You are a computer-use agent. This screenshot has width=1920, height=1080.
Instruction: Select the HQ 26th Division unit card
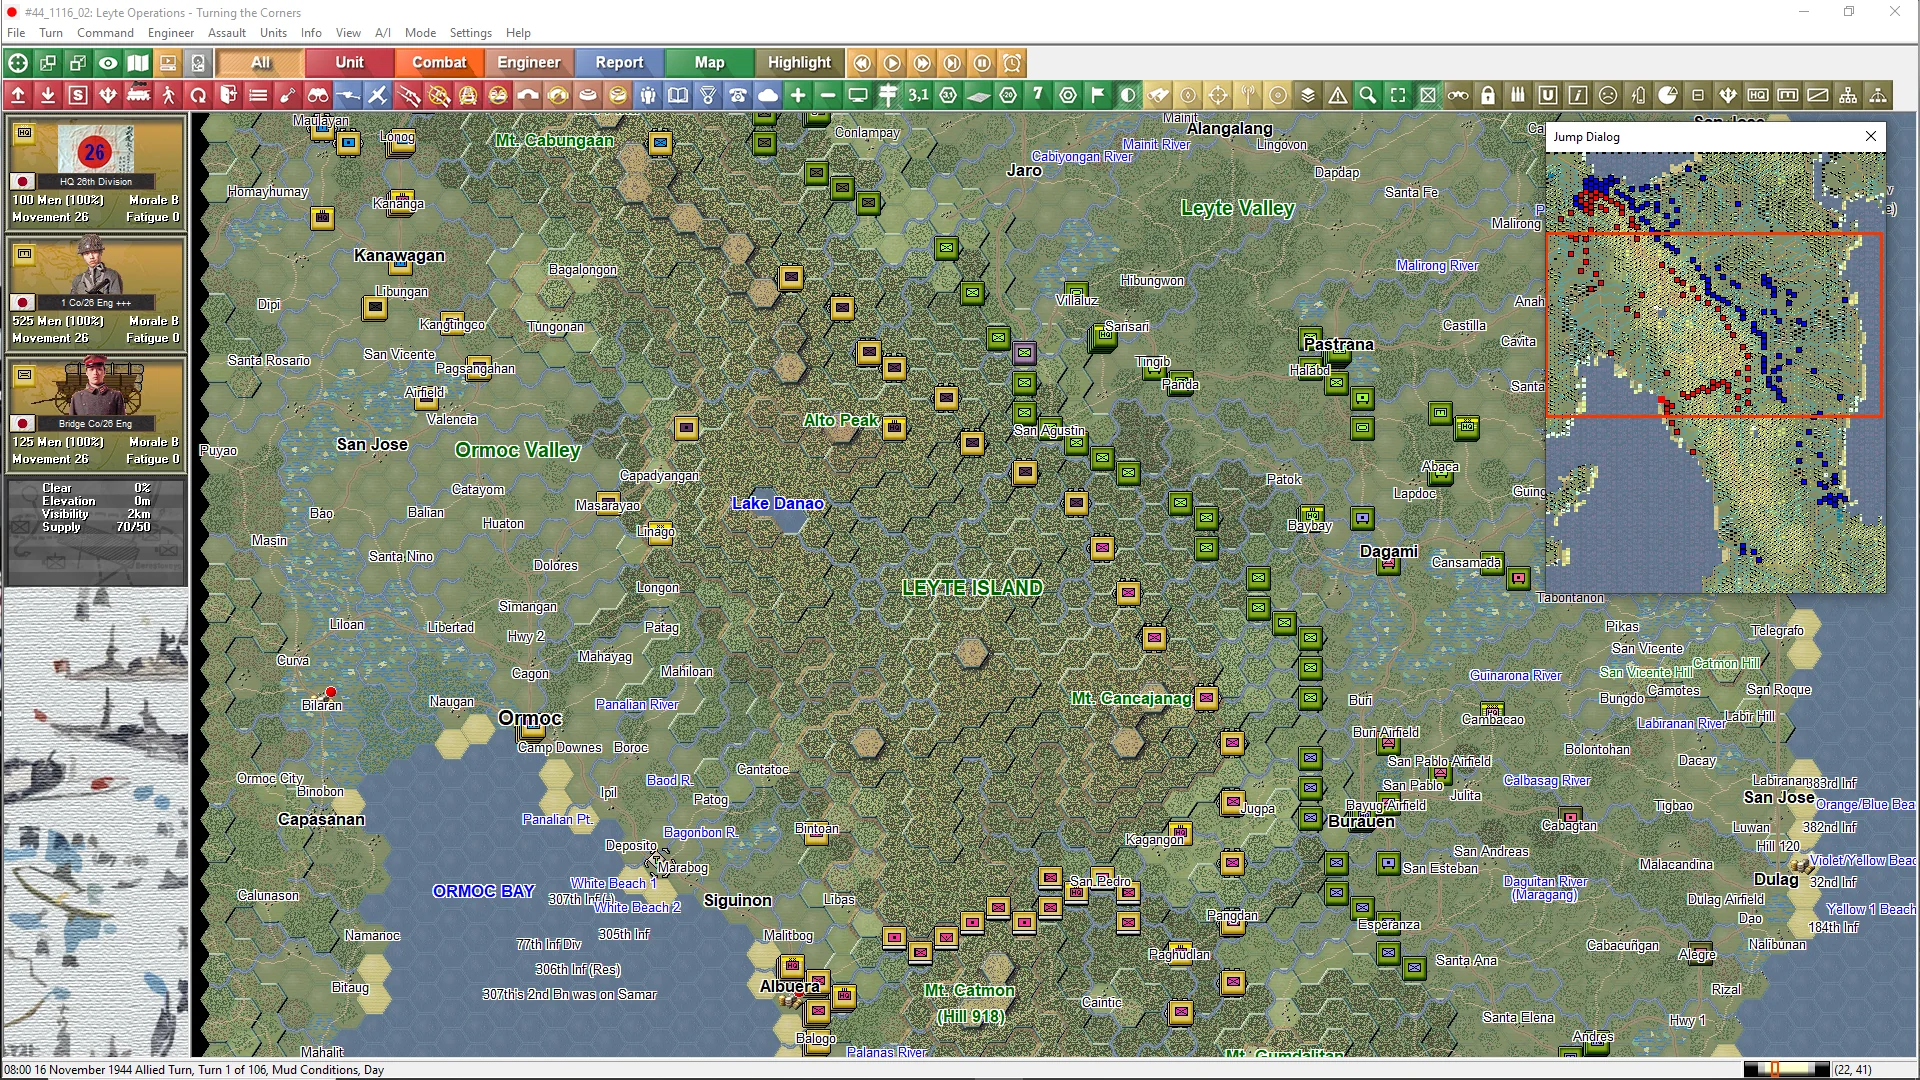pos(95,171)
